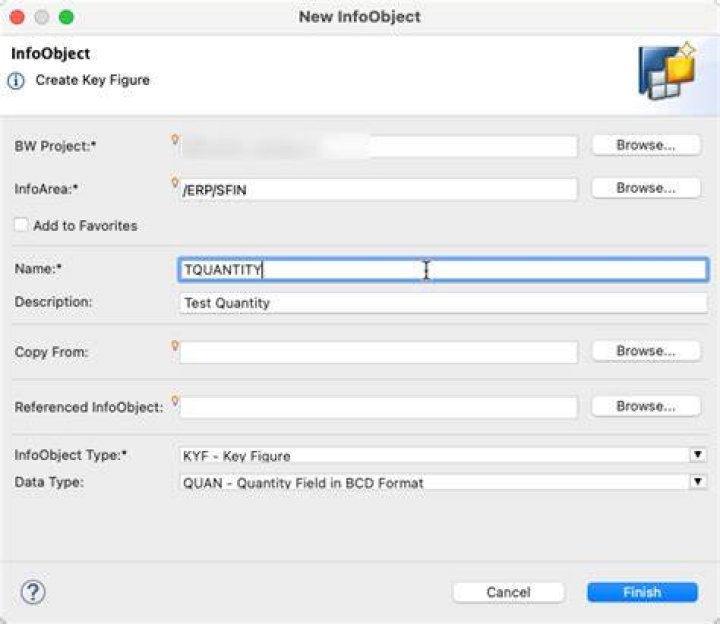
Task: Open the Data Type dropdown
Action: 698,481
